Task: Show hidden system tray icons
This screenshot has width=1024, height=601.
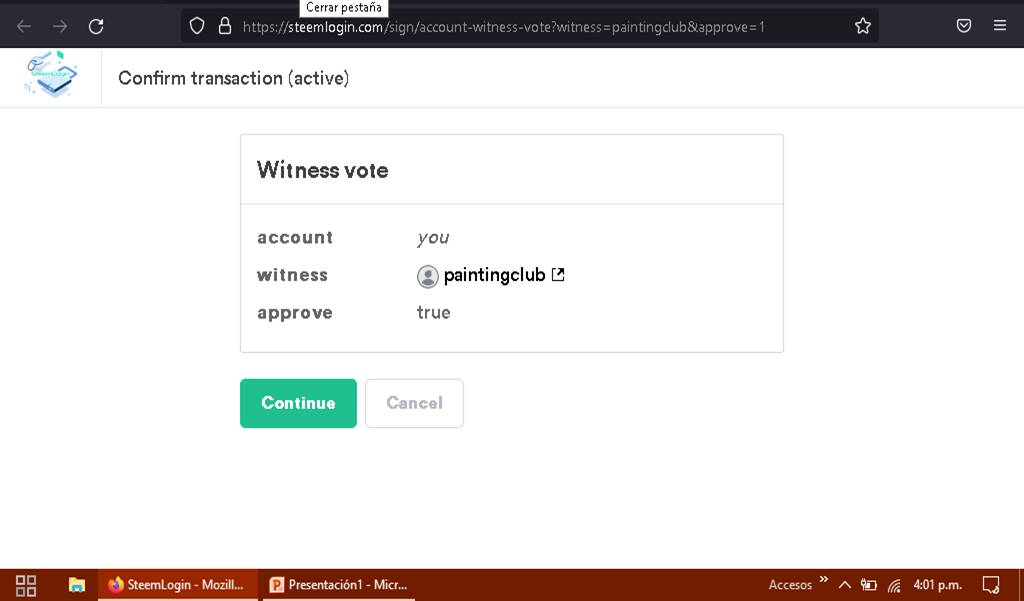Action: tap(844, 585)
